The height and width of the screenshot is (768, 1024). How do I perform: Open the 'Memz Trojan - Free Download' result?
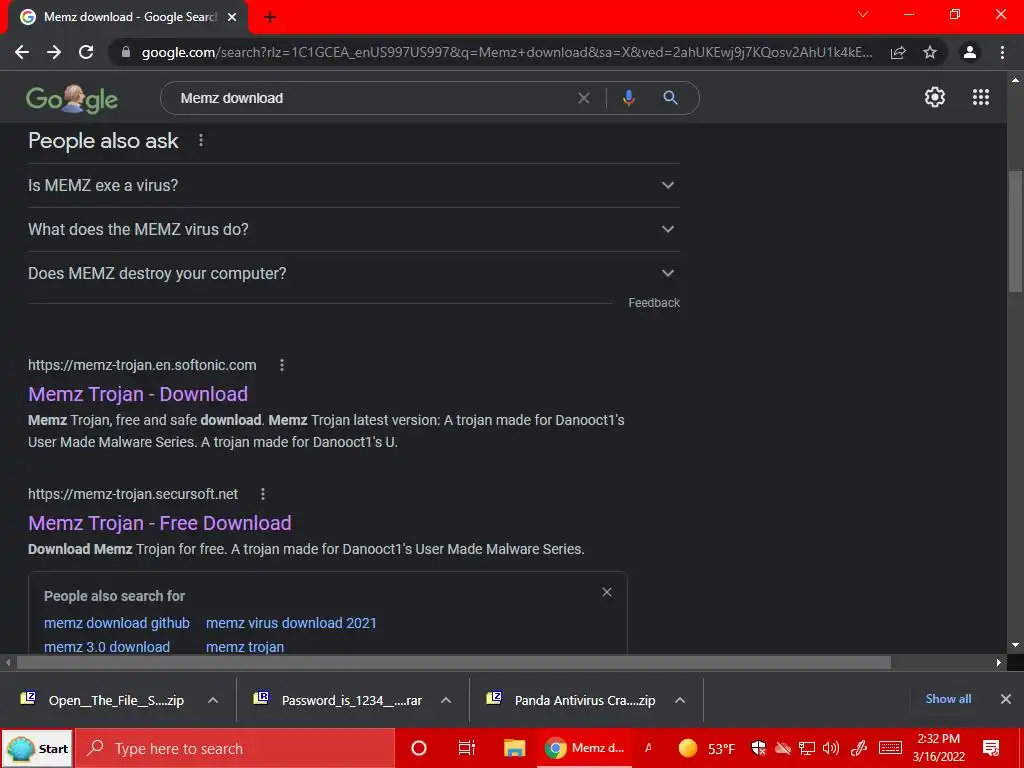tap(159, 523)
